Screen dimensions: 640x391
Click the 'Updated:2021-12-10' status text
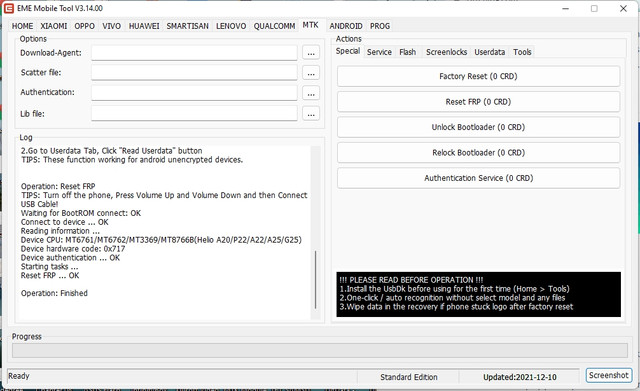tap(520, 377)
